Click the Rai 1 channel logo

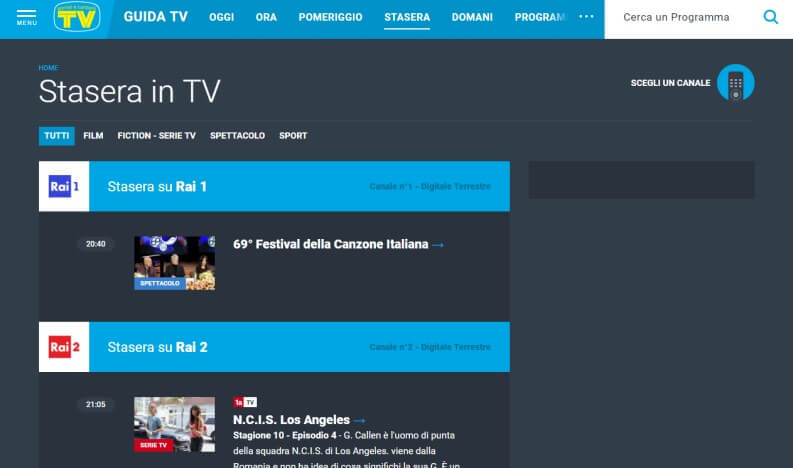(64, 186)
